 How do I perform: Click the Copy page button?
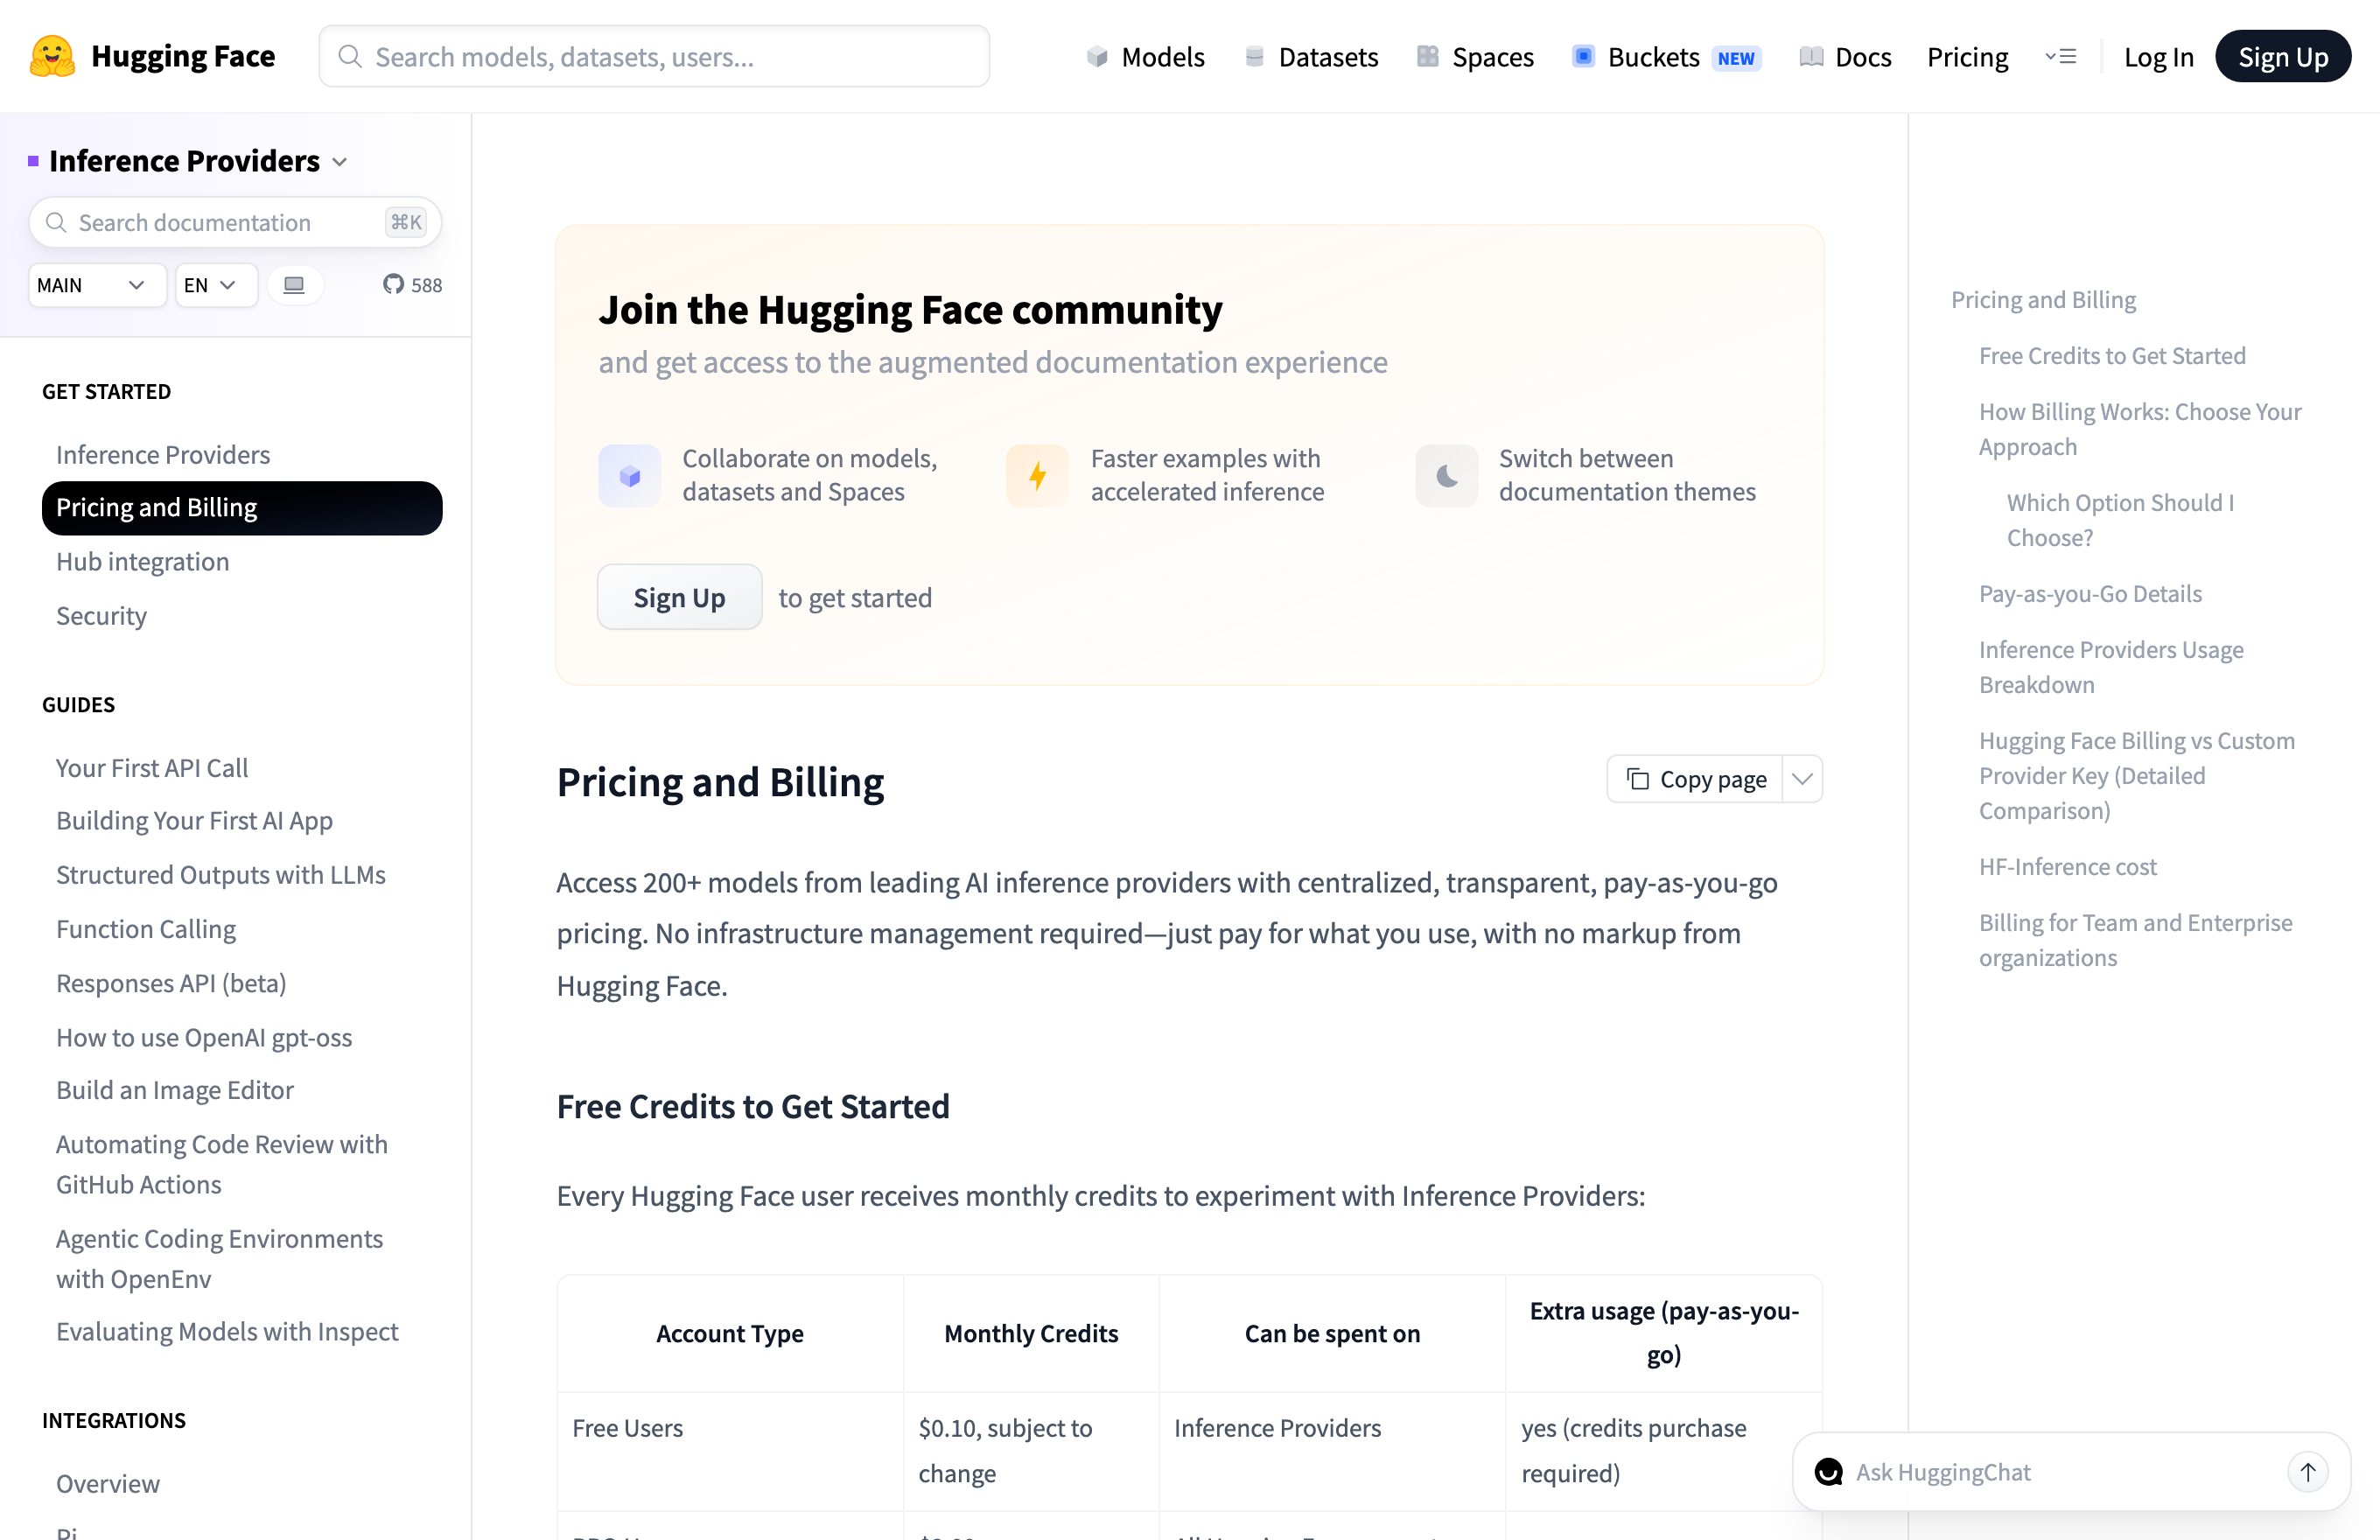(x=1695, y=779)
